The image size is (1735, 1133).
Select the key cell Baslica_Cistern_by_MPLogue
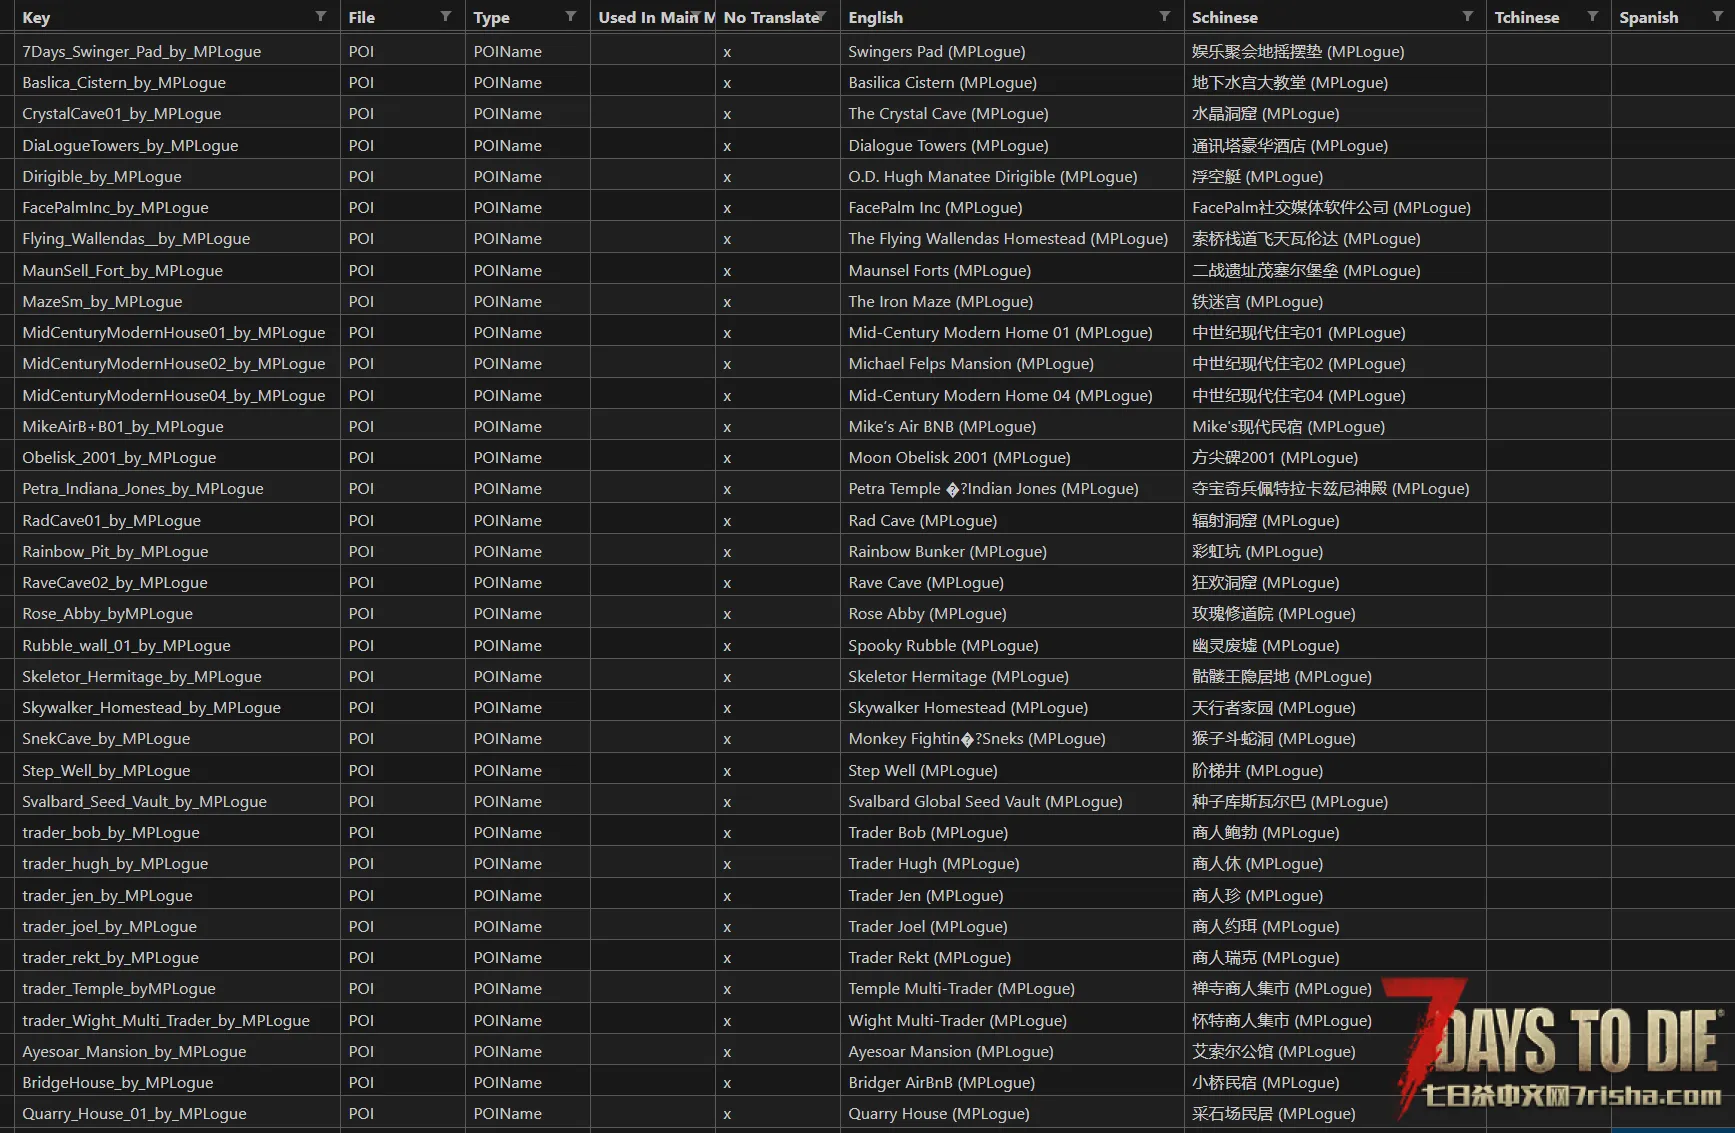click(177, 82)
